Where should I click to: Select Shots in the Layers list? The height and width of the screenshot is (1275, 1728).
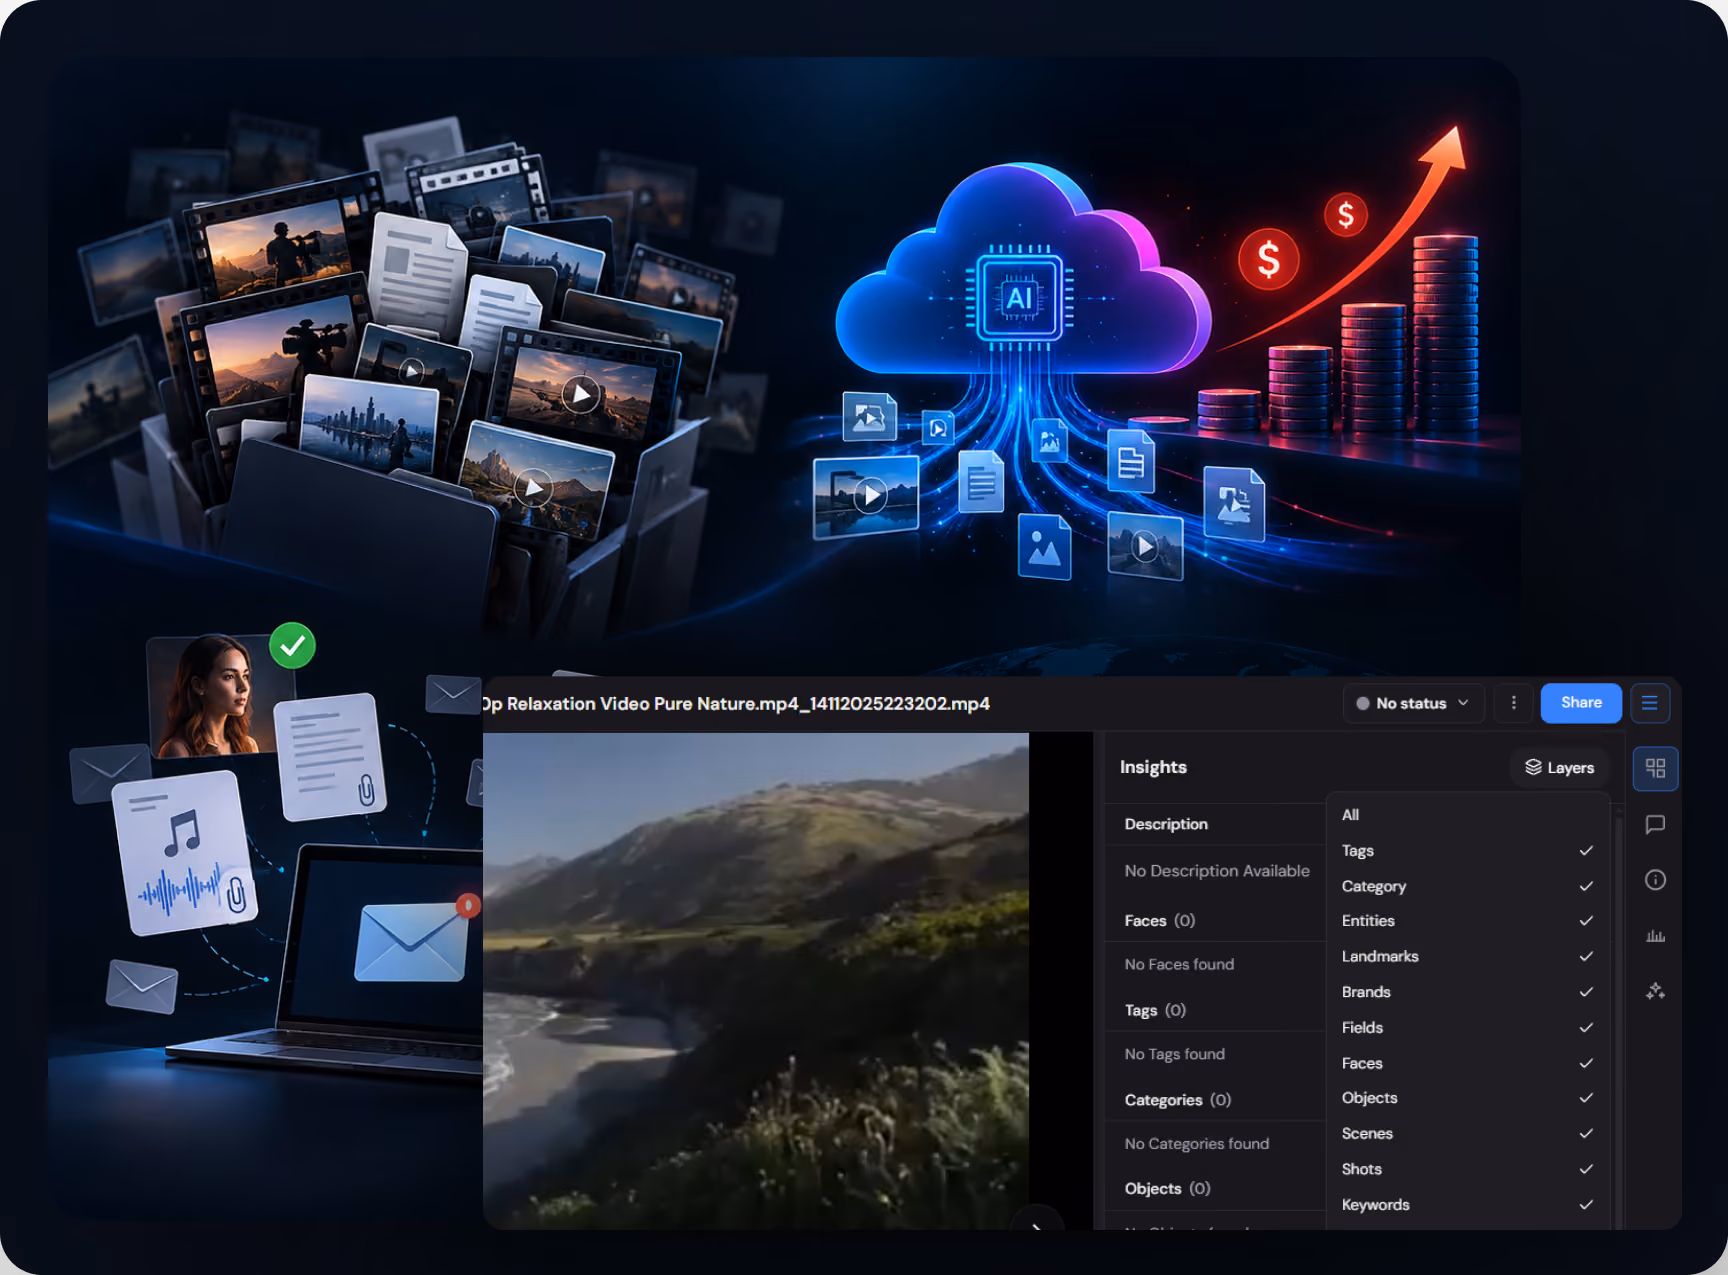(x=1468, y=1169)
